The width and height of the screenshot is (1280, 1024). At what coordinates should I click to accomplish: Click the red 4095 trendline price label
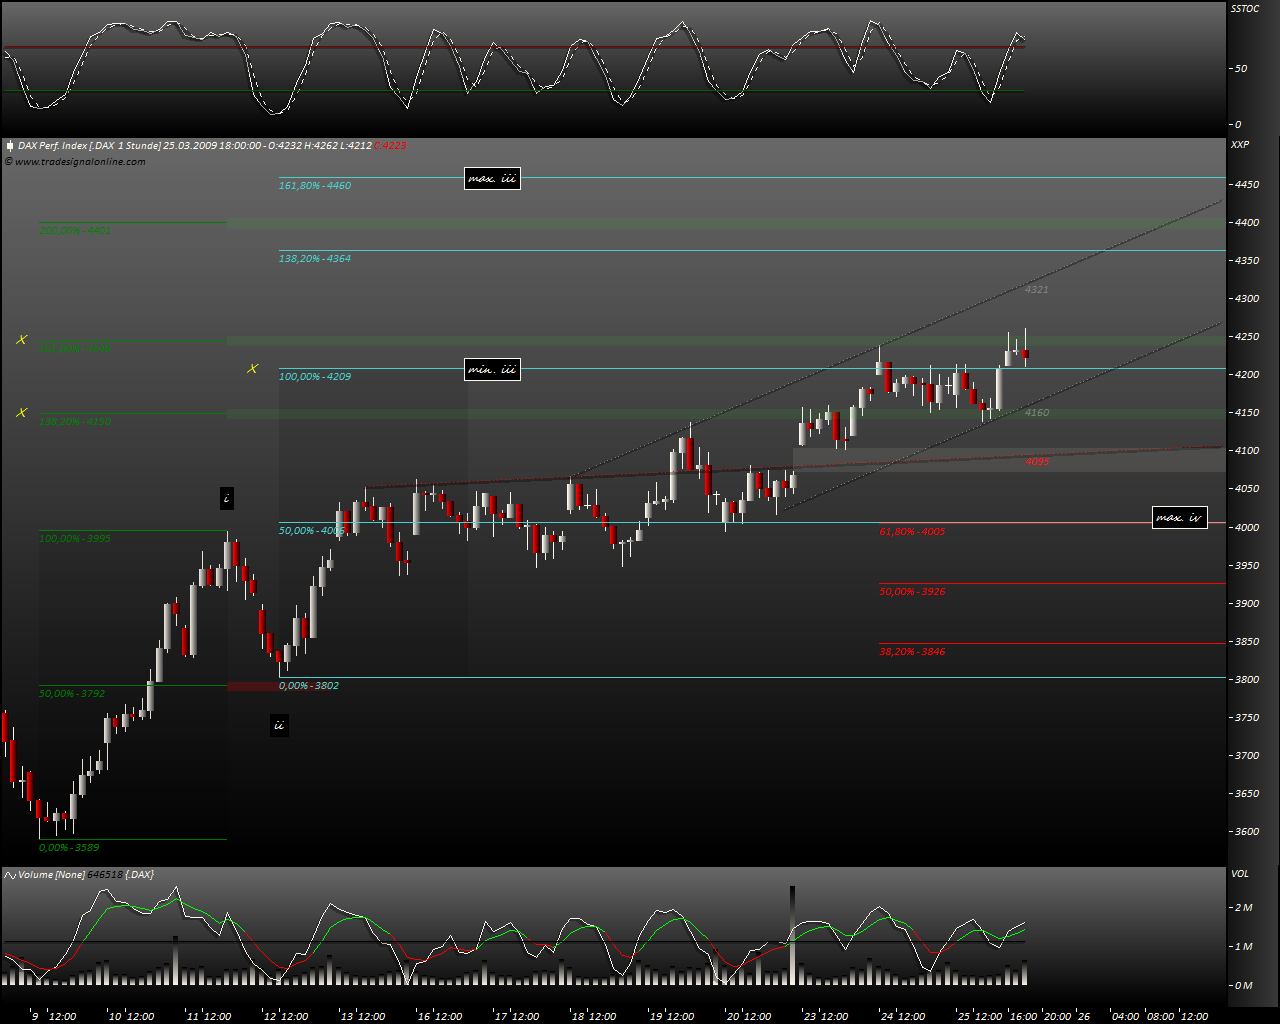(1037, 462)
